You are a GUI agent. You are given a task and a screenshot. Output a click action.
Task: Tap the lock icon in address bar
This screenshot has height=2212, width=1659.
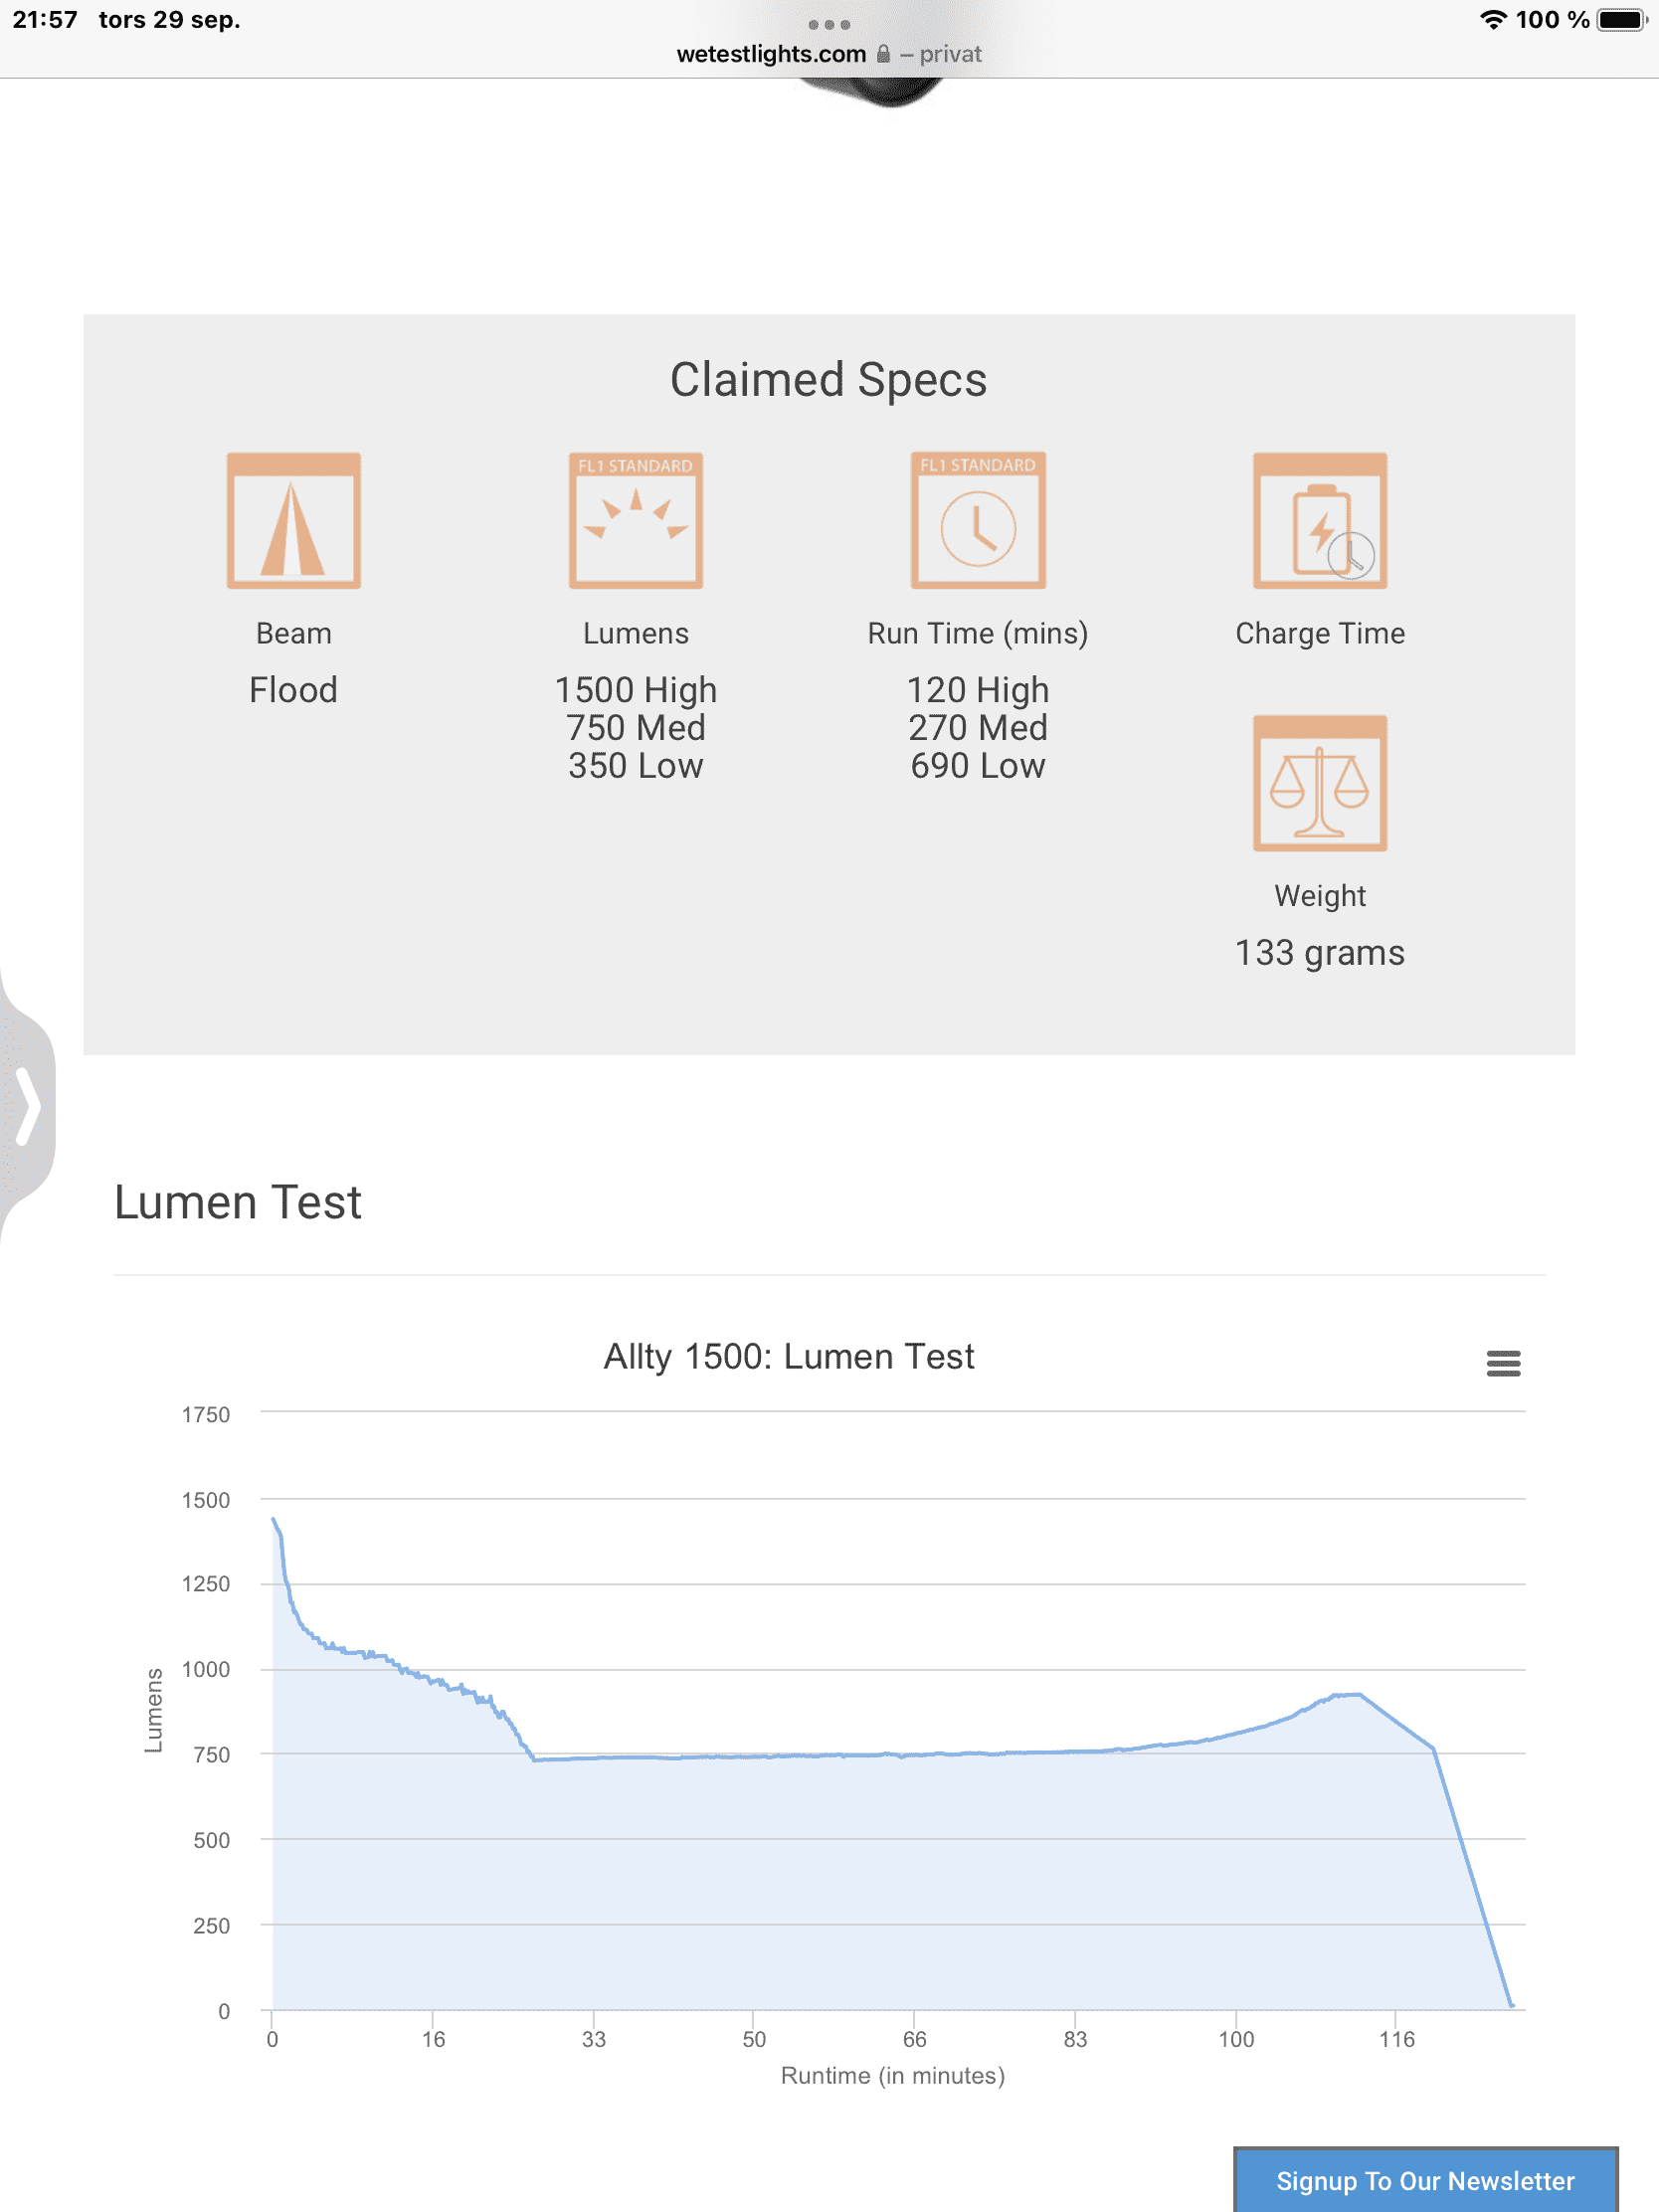coord(883,54)
